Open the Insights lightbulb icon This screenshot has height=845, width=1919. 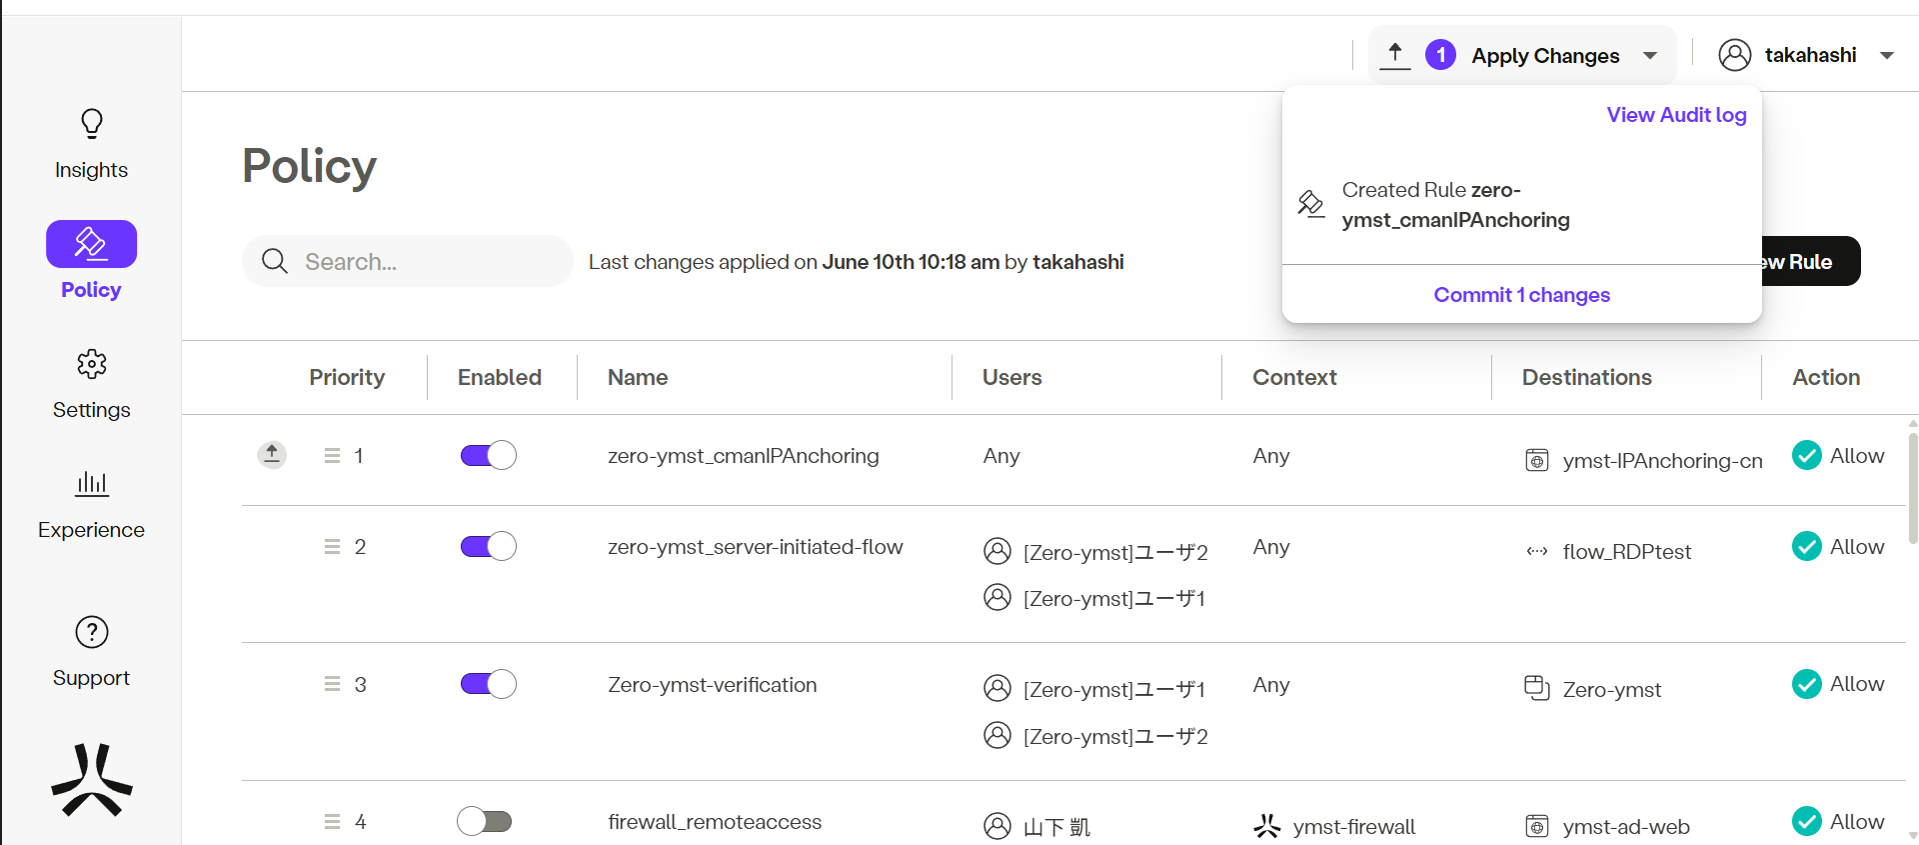point(91,124)
